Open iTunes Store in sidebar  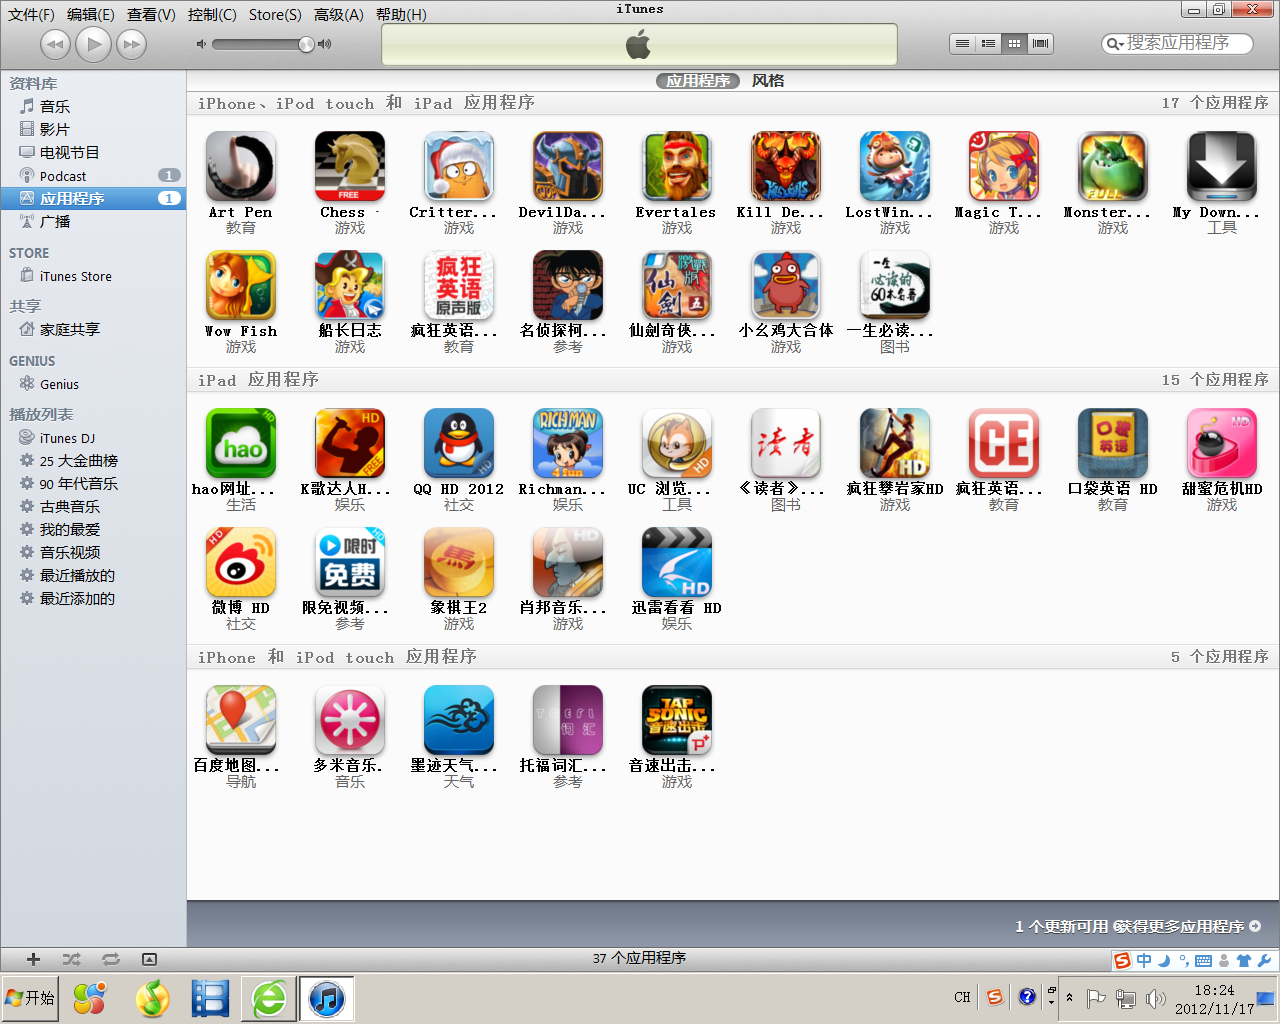click(x=75, y=277)
